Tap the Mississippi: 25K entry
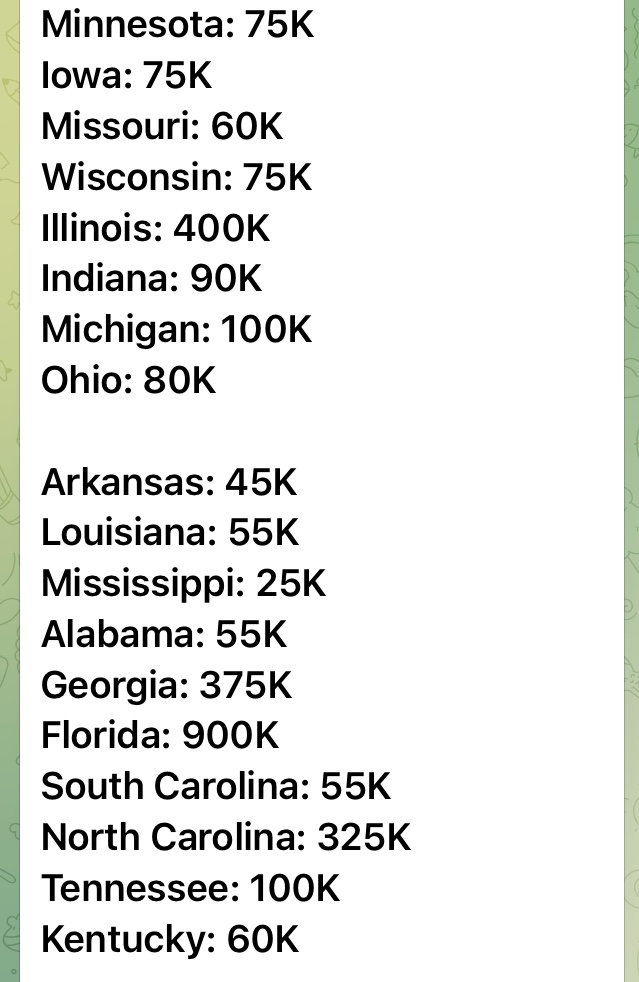639x982 pixels. pos(184,584)
